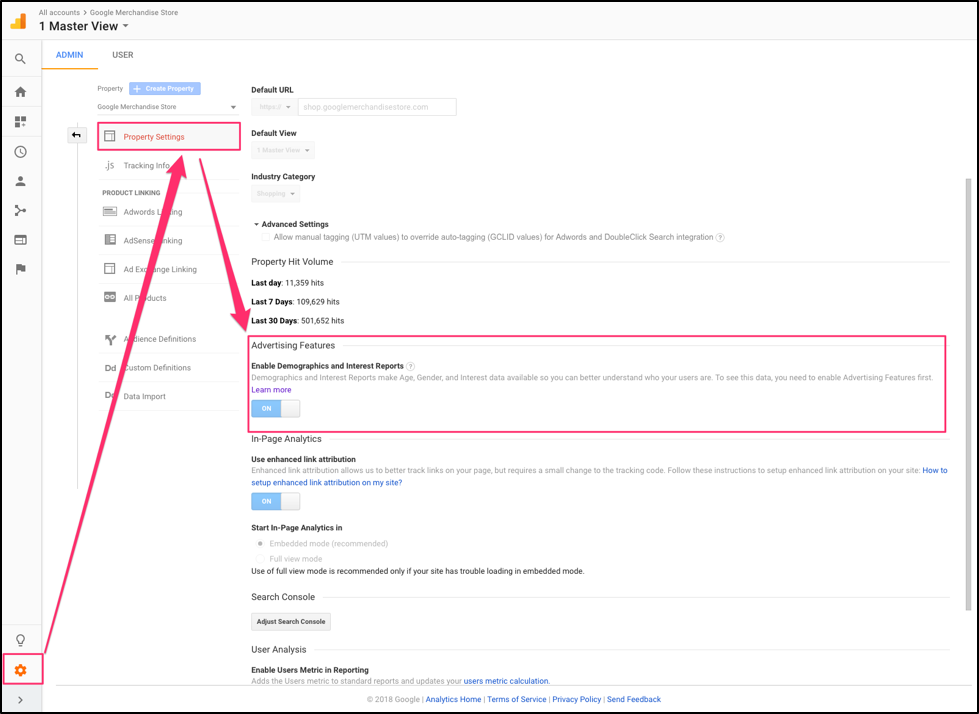Open Discover lightbulb icon
This screenshot has width=979, height=714.
[x=21, y=640]
